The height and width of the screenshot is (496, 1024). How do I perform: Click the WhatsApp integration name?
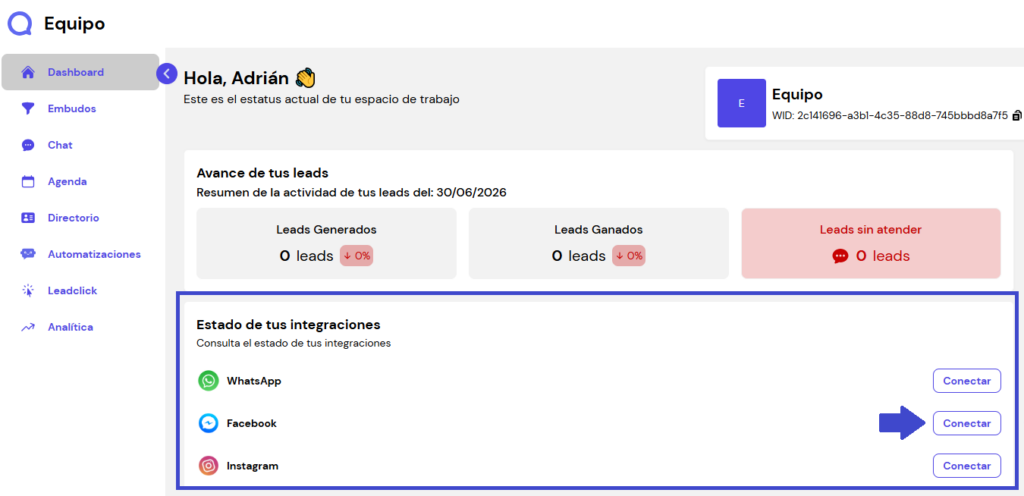254,380
